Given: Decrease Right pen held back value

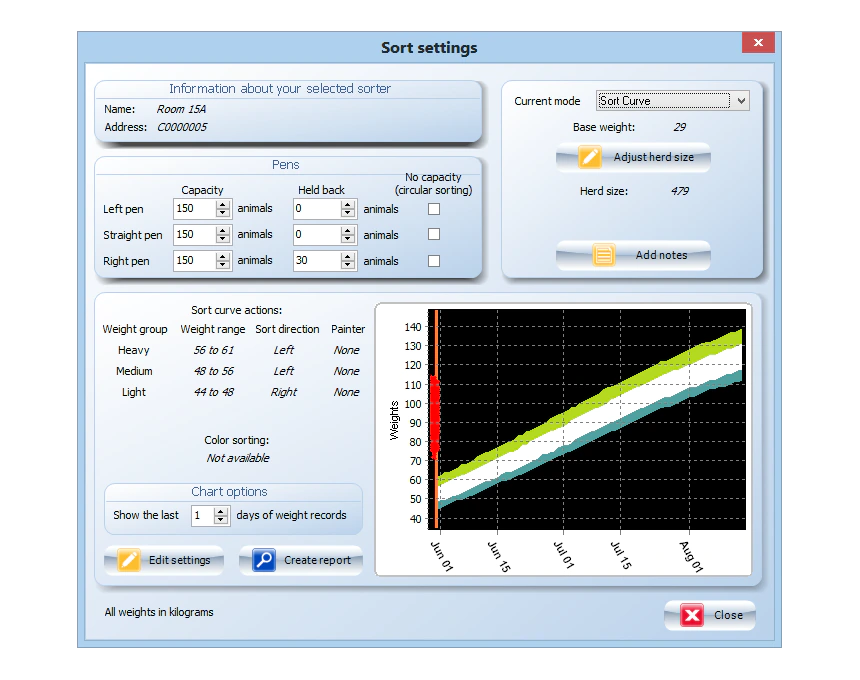Looking at the screenshot, I should pyautogui.click(x=348, y=266).
